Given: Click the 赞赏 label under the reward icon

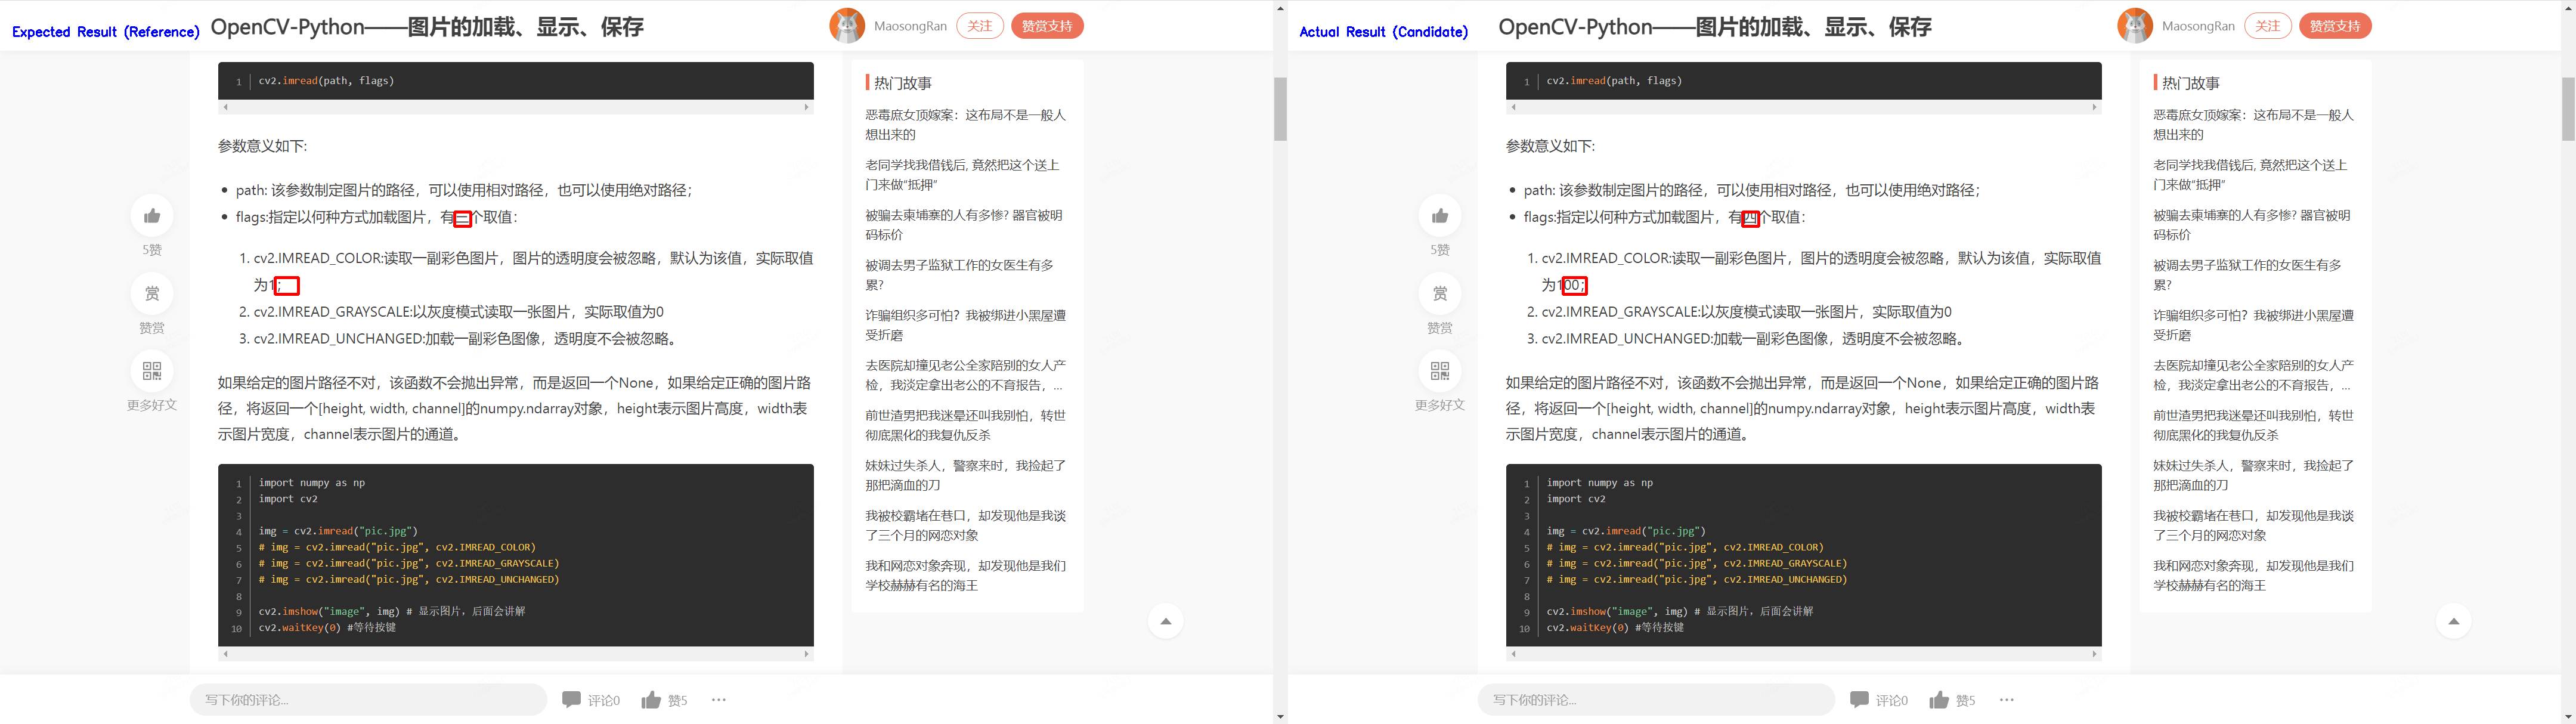Looking at the screenshot, I should (x=151, y=327).
